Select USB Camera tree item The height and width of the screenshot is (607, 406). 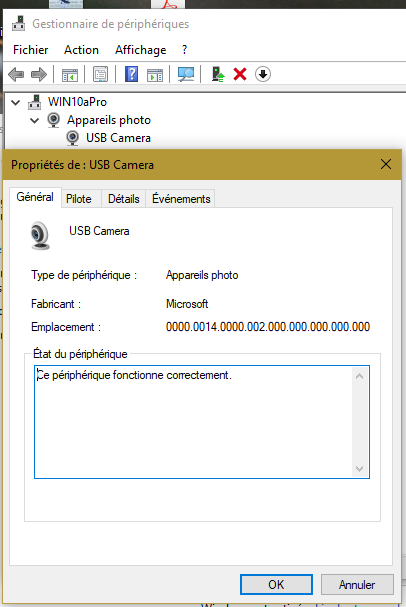click(118, 138)
